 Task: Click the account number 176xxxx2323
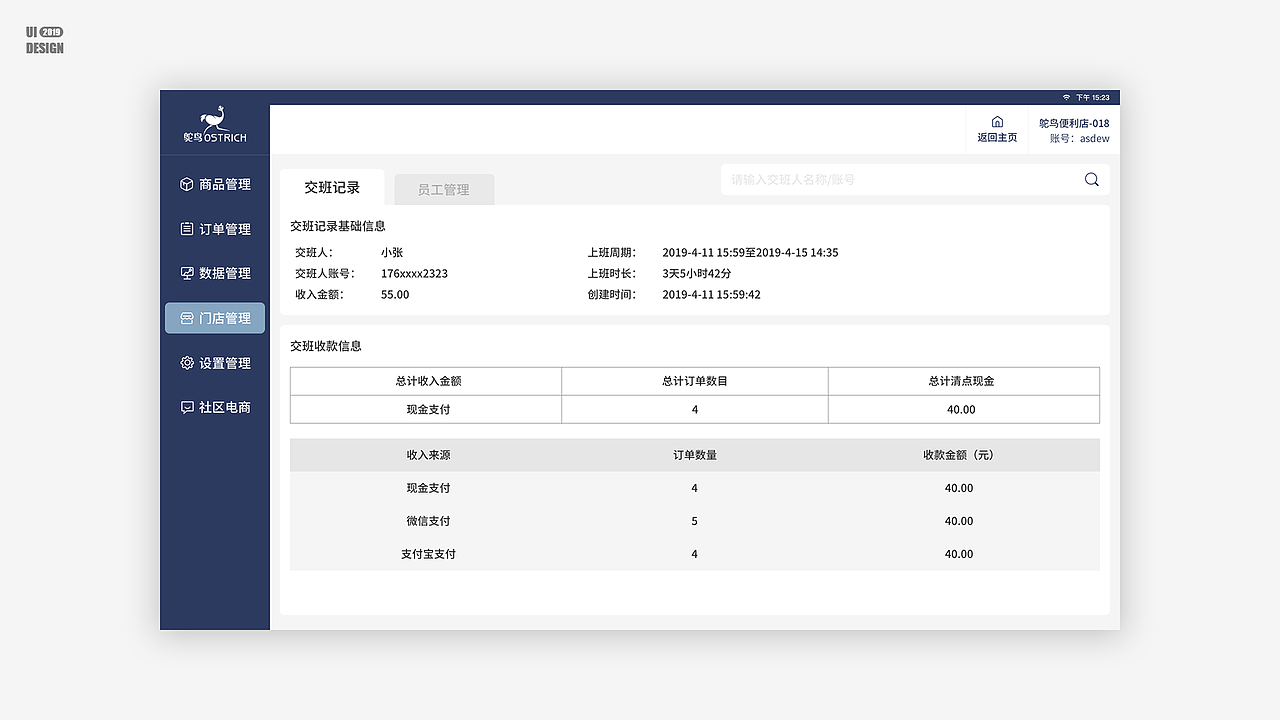(x=414, y=274)
